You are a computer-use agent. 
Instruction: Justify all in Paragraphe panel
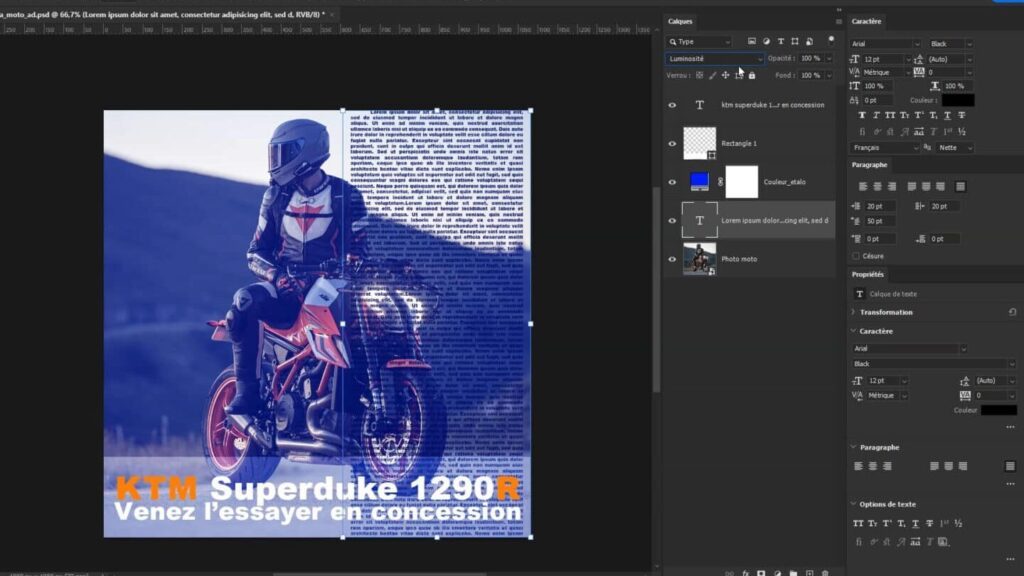(960, 186)
